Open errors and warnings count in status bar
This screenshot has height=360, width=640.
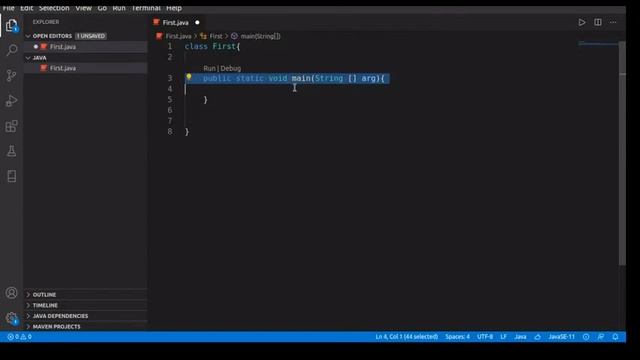[x=19, y=337]
